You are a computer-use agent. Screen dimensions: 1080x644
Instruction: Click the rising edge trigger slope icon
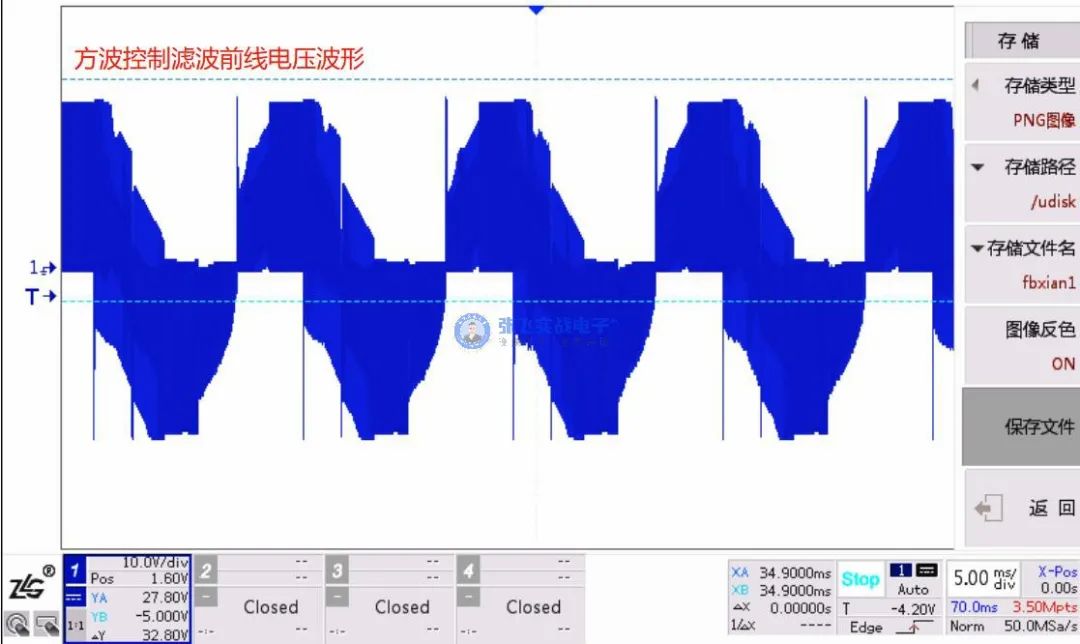(915, 627)
